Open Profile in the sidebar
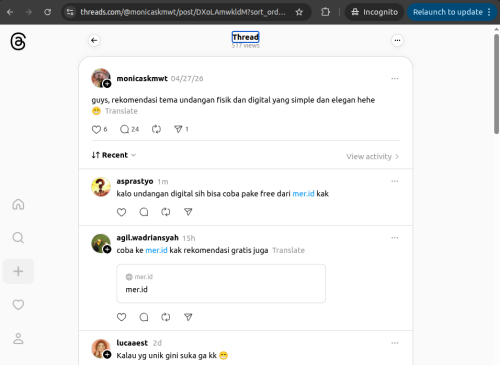 click(18, 338)
